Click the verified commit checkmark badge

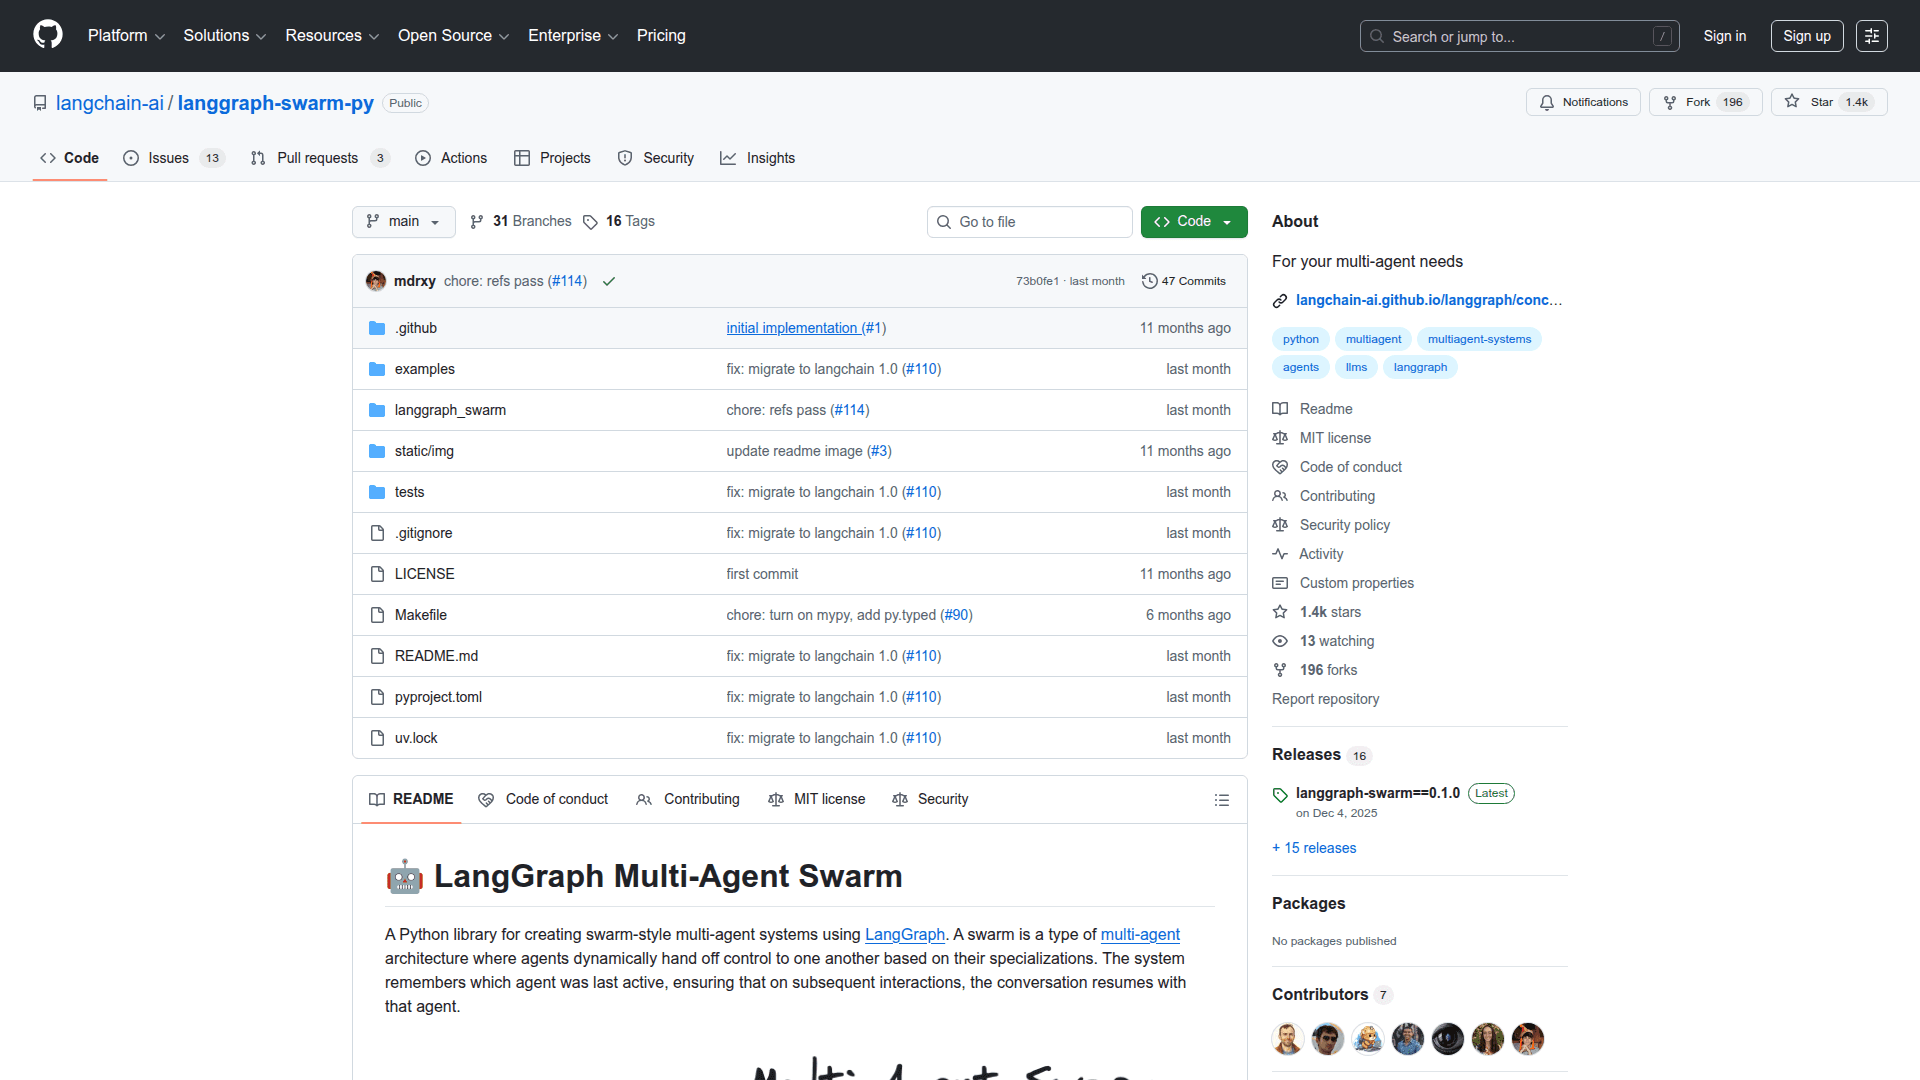pyautogui.click(x=608, y=281)
